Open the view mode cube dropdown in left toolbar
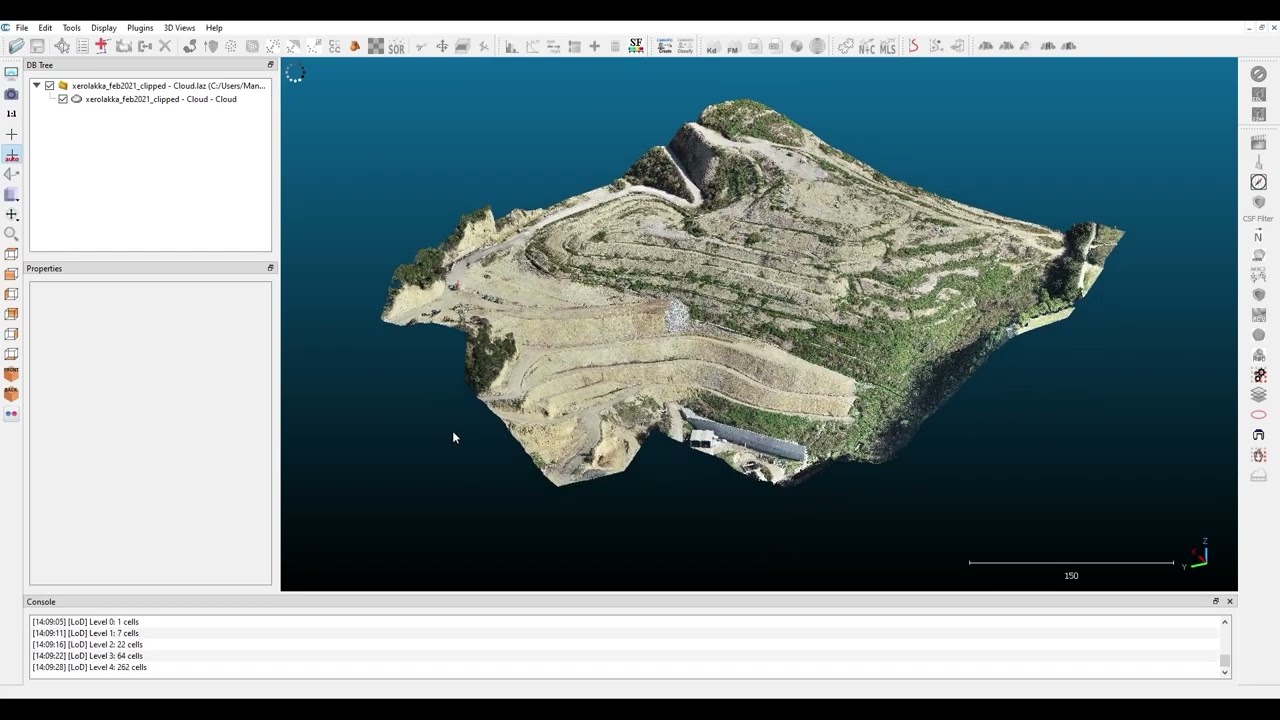 click(11, 195)
